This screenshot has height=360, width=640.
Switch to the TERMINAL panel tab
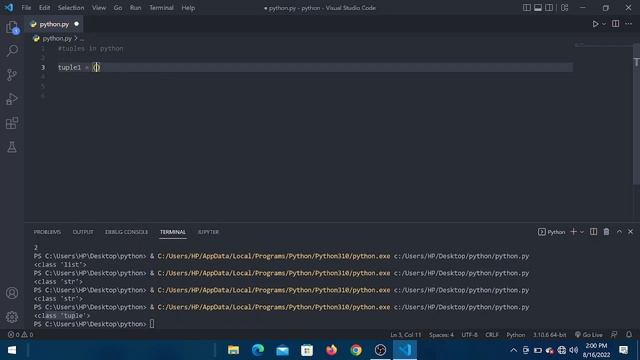pyautogui.click(x=173, y=232)
